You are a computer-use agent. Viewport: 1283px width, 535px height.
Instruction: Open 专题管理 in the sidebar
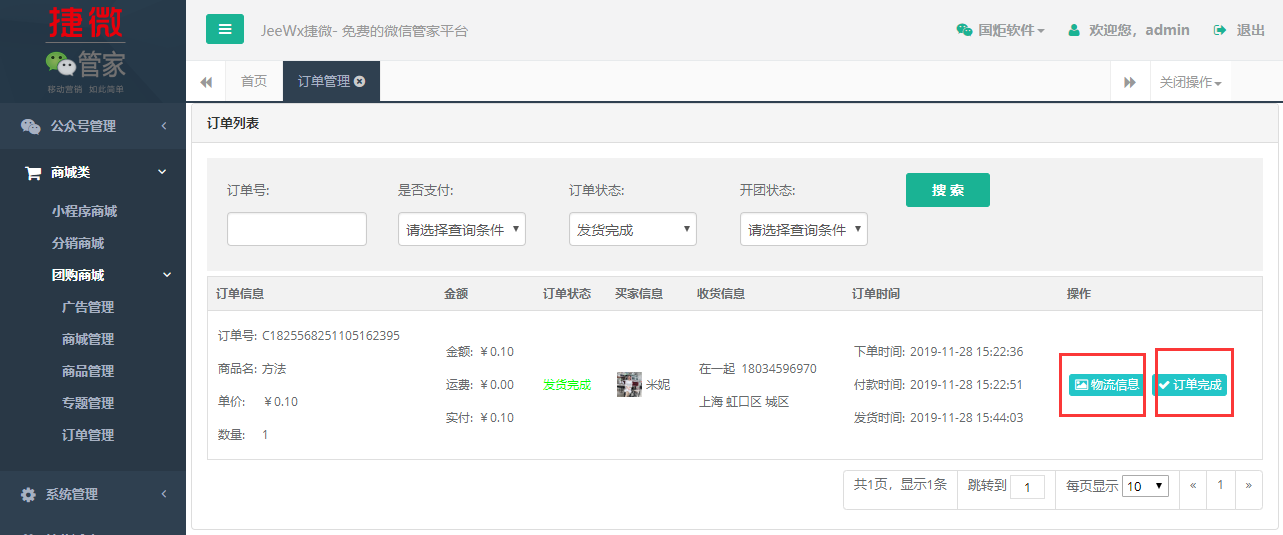(88, 403)
